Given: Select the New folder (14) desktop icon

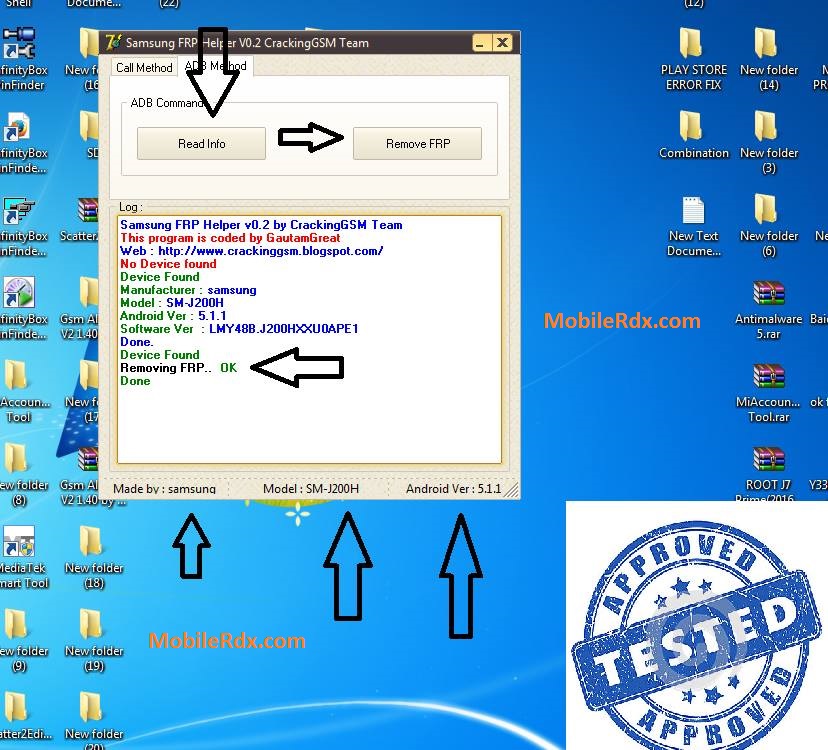Looking at the screenshot, I should (x=769, y=58).
